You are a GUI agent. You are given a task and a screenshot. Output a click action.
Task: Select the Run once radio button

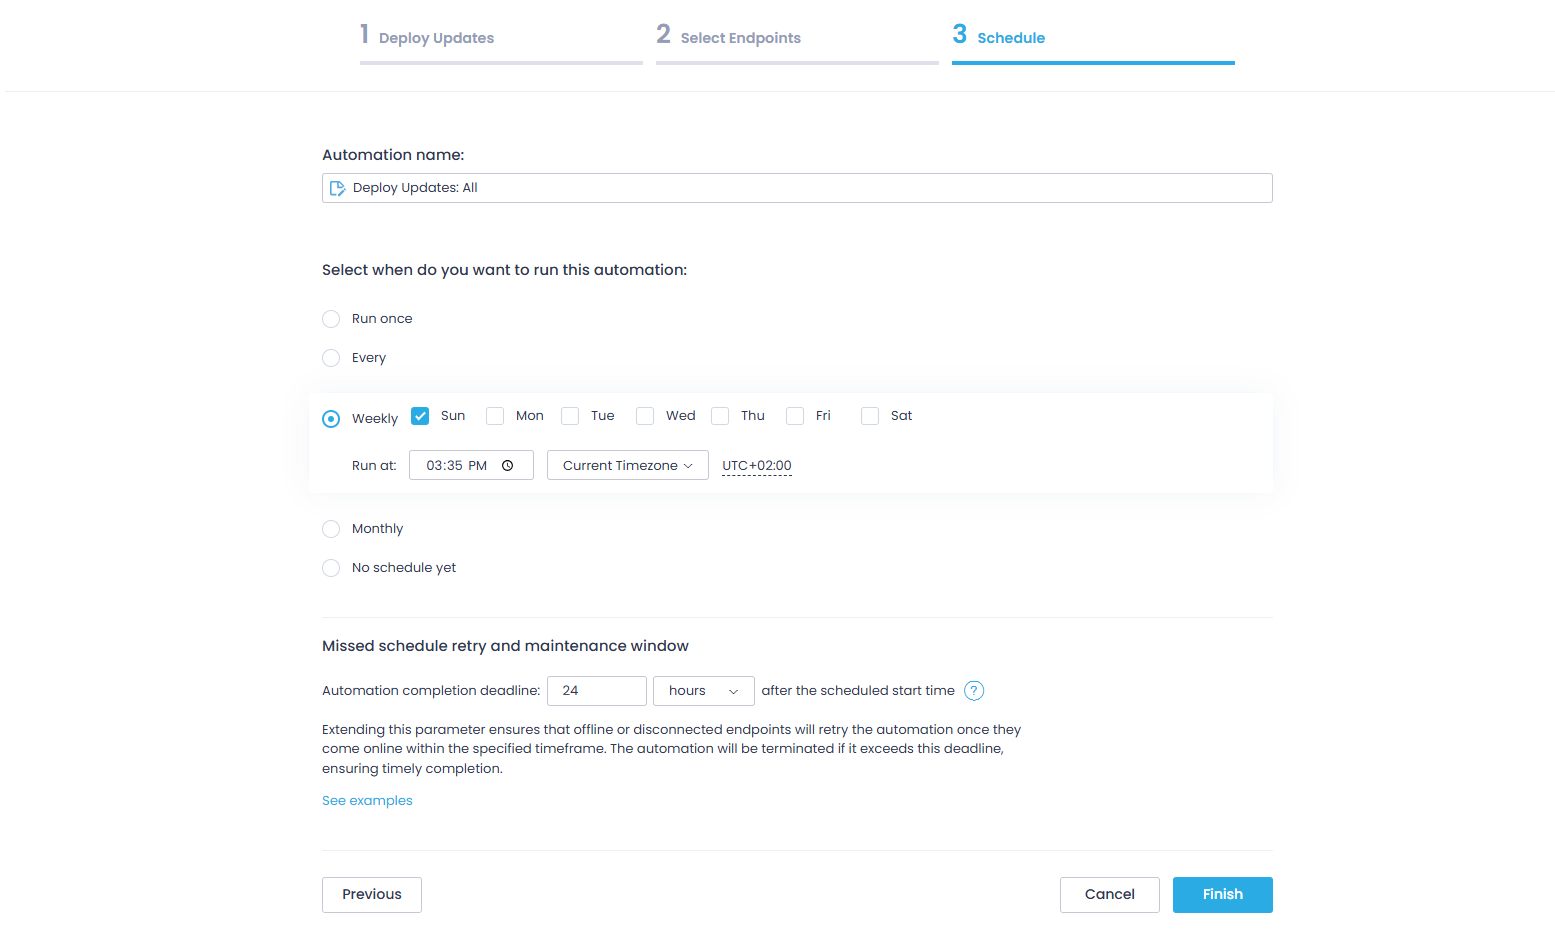point(331,318)
